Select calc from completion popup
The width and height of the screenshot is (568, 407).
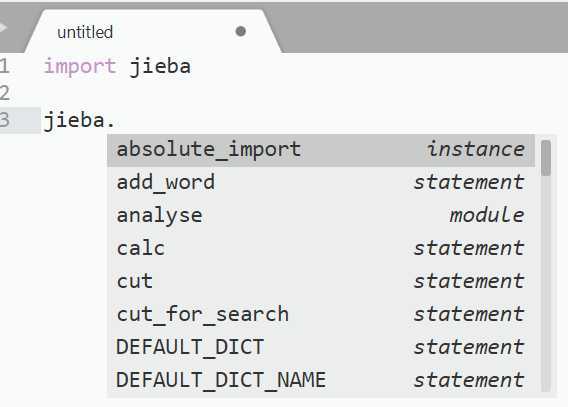coord(321,249)
